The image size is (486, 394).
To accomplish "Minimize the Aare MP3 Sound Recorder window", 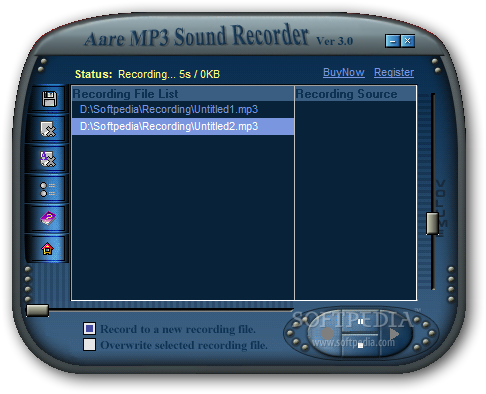I will pos(393,41).
